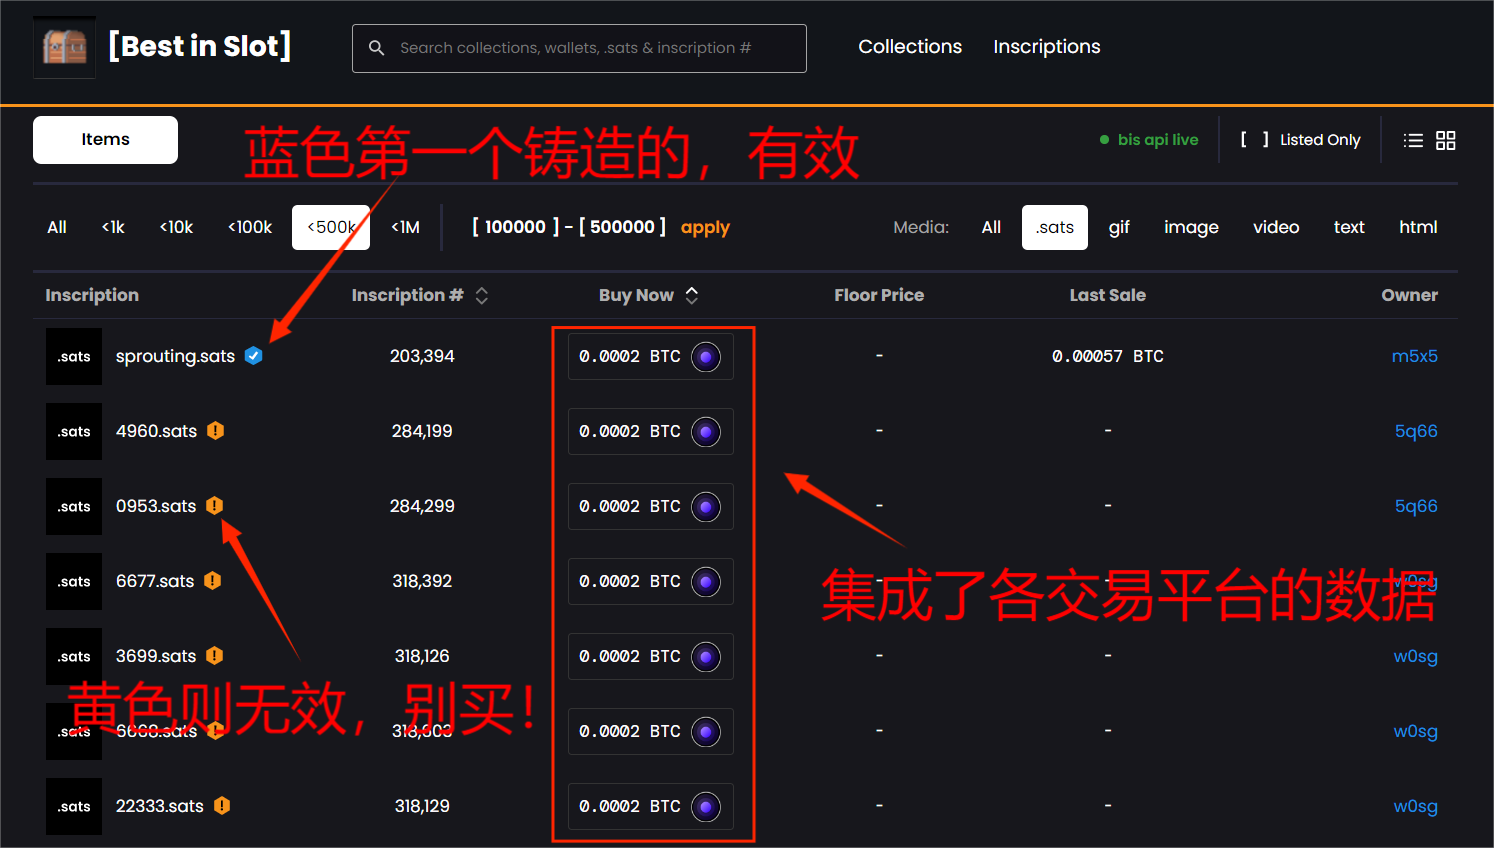Image resolution: width=1494 pixels, height=848 pixels.
Task: Sort by Inscription # column arrows
Action: (x=482, y=296)
